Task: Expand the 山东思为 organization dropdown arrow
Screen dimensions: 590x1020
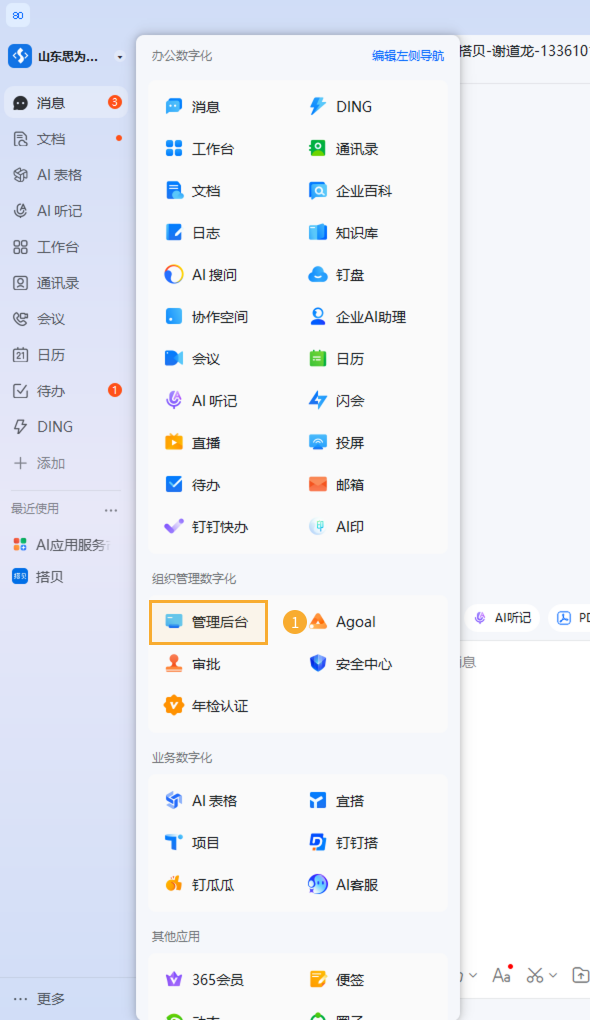Action: [x=120, y=57]
